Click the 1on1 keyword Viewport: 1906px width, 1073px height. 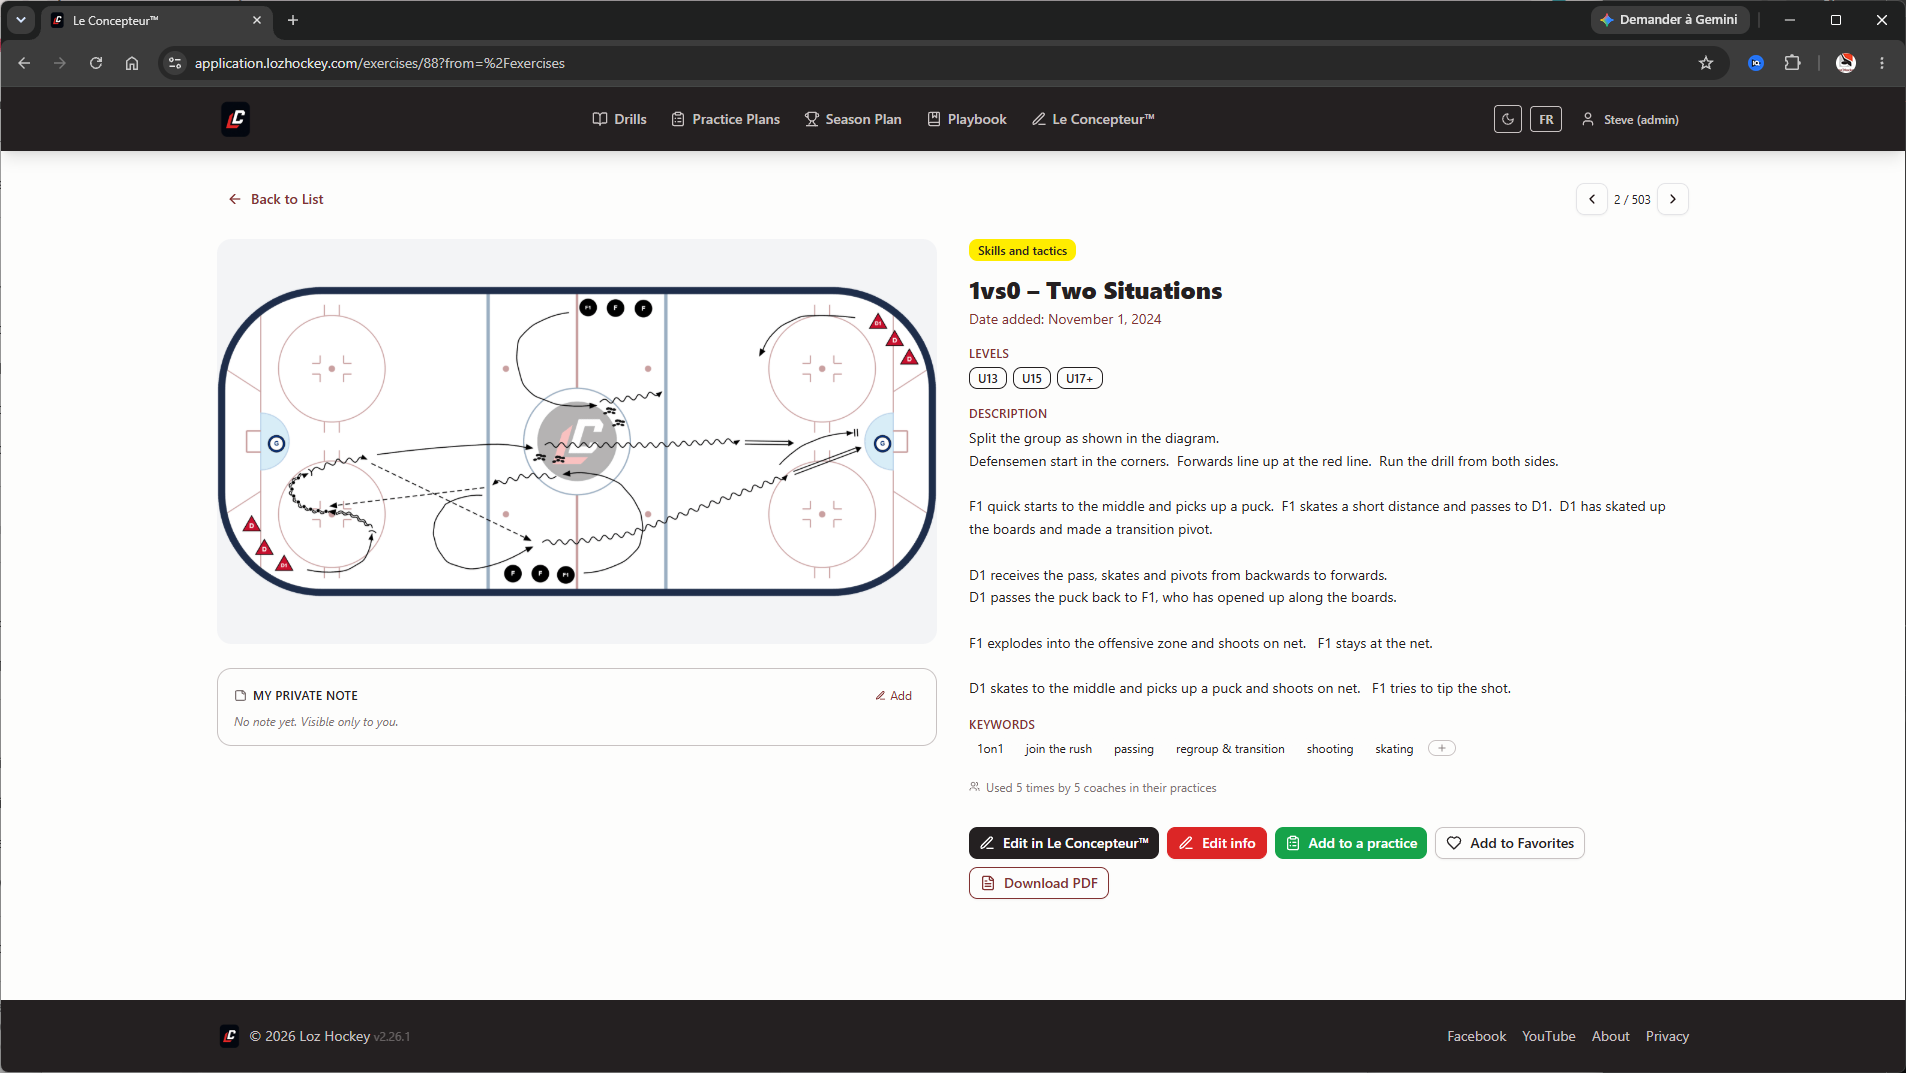(990, 749)
